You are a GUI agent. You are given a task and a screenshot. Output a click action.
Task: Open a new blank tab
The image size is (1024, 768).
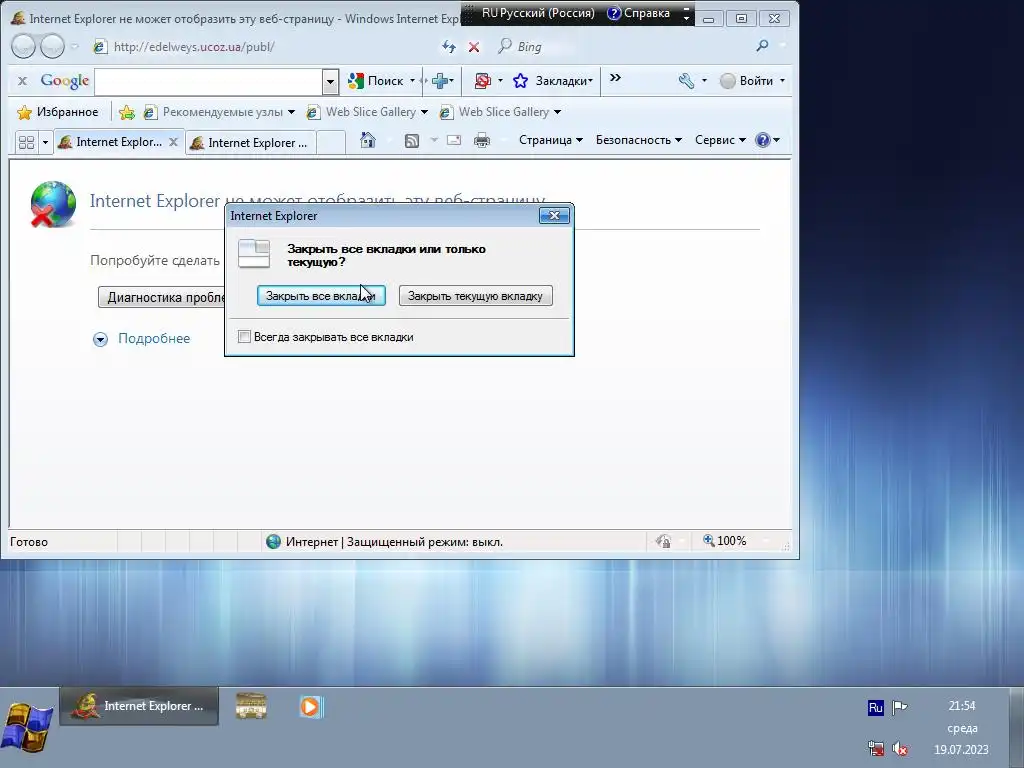click(x=331, y=142)
